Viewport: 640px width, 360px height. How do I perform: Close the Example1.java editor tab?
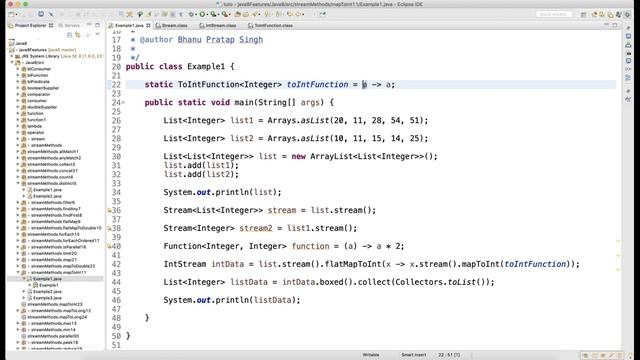pos(148,25)
